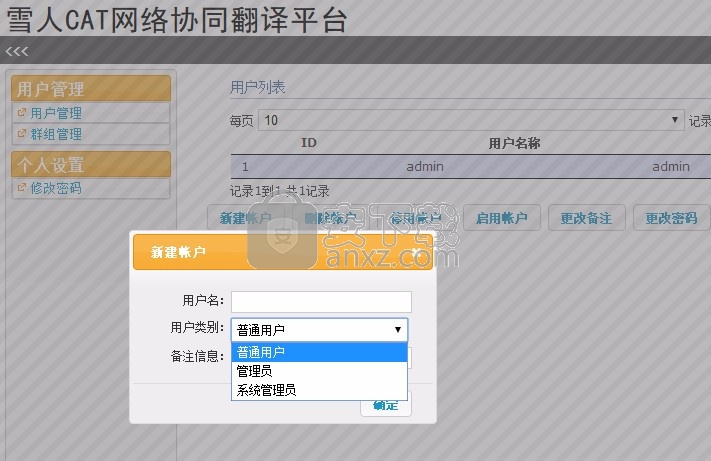Select the admin row in user list

471,166
